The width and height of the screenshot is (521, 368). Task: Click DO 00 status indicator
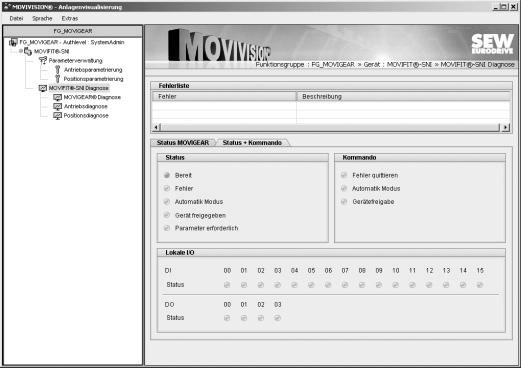[227, 318]
